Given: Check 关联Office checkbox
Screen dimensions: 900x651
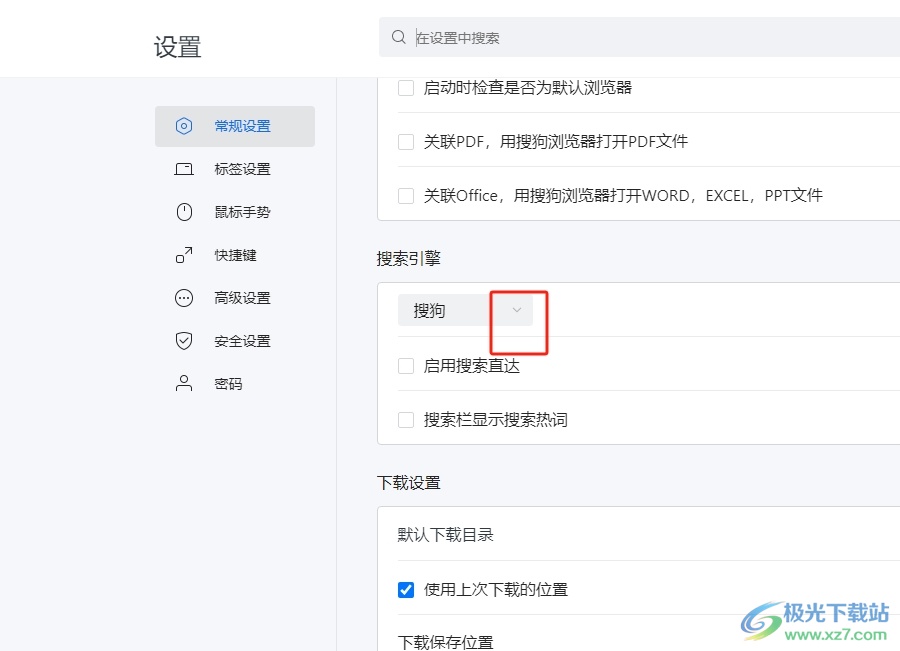Looking at the screenshot, I should (406, 196).
